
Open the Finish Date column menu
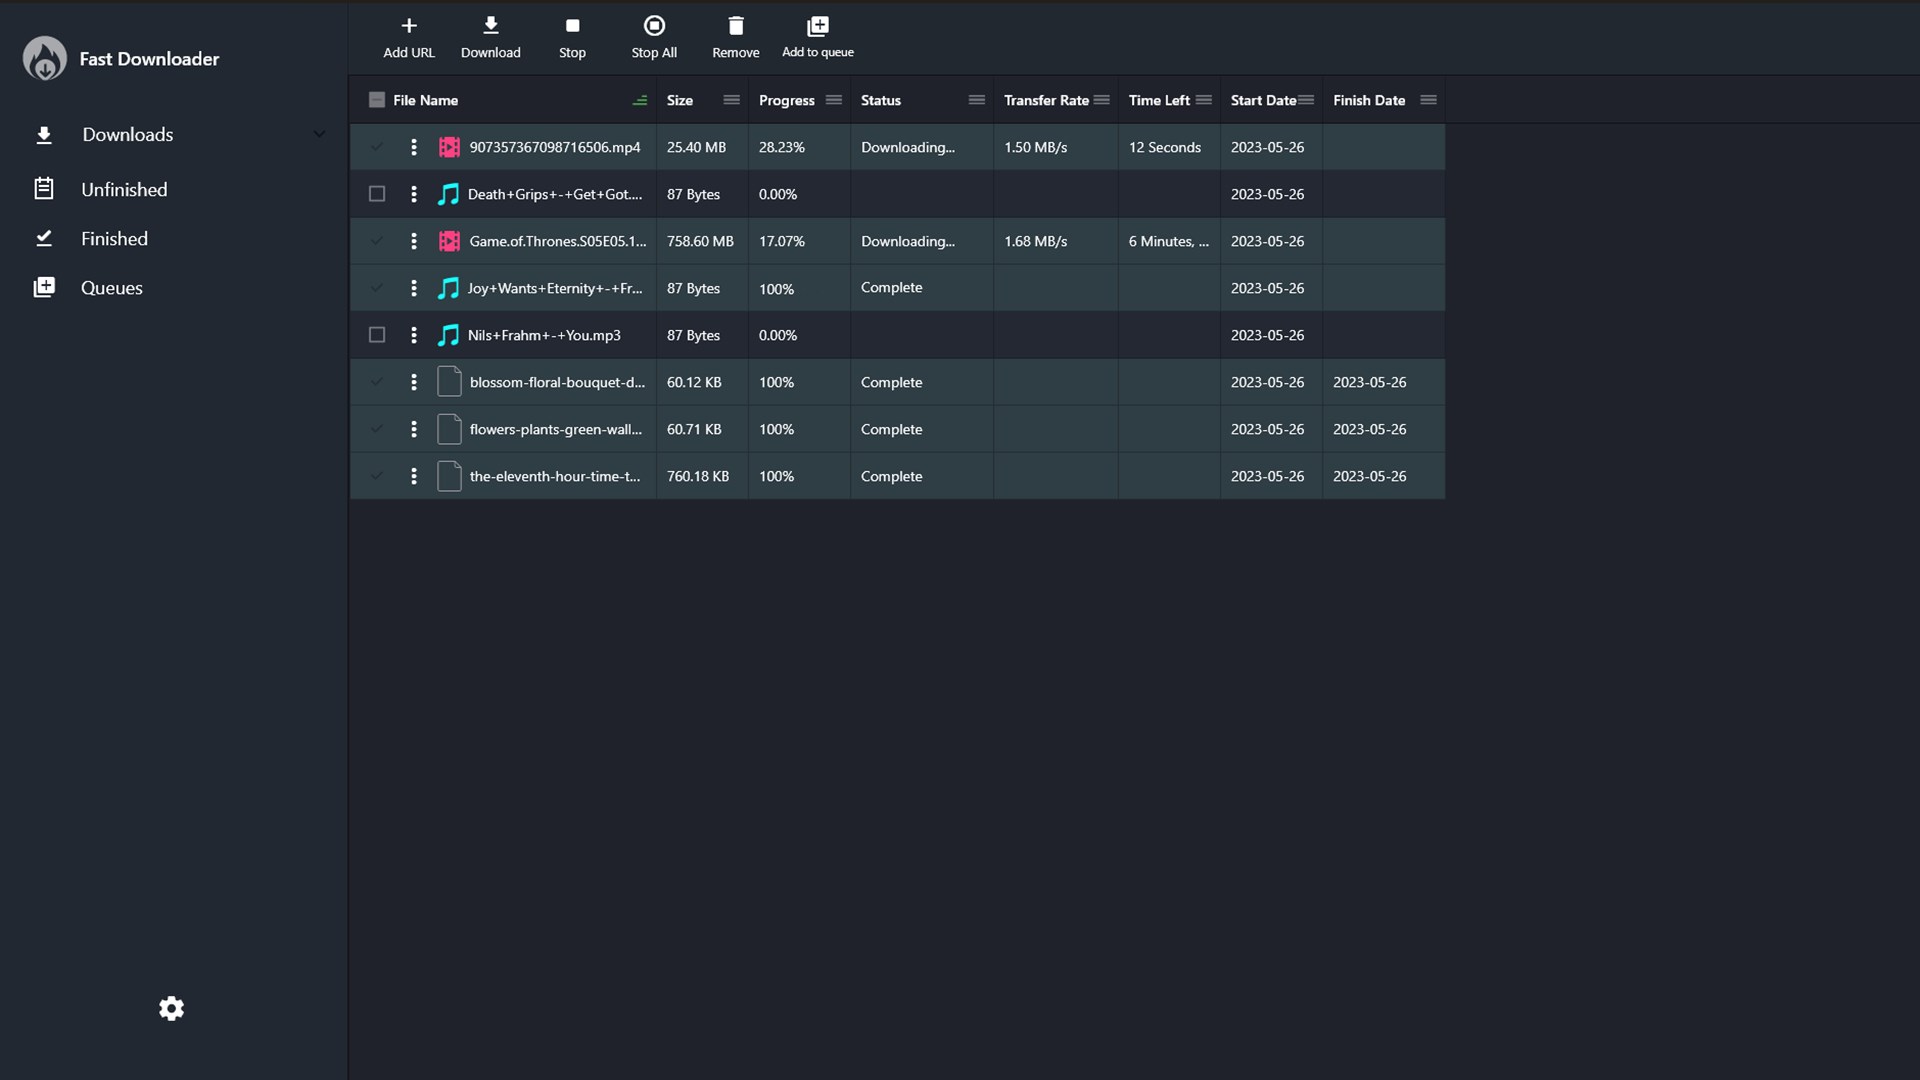point(1428,100)
